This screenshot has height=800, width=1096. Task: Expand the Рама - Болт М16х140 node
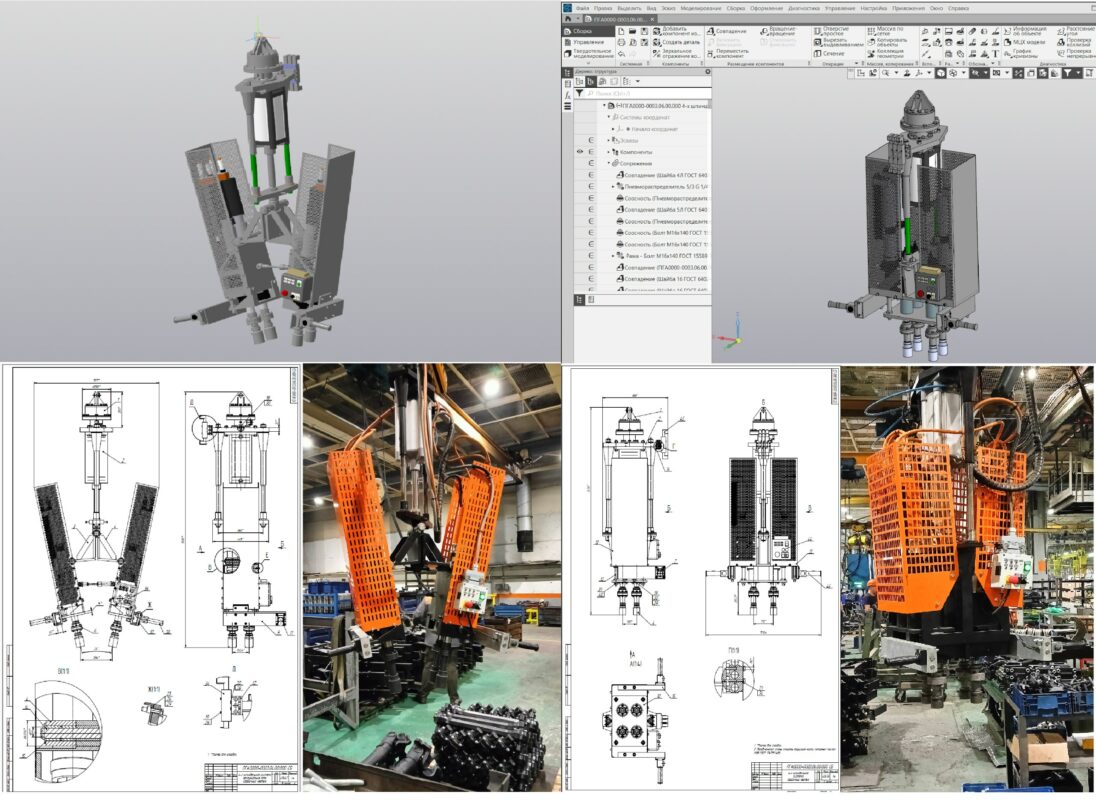point(613,256)
